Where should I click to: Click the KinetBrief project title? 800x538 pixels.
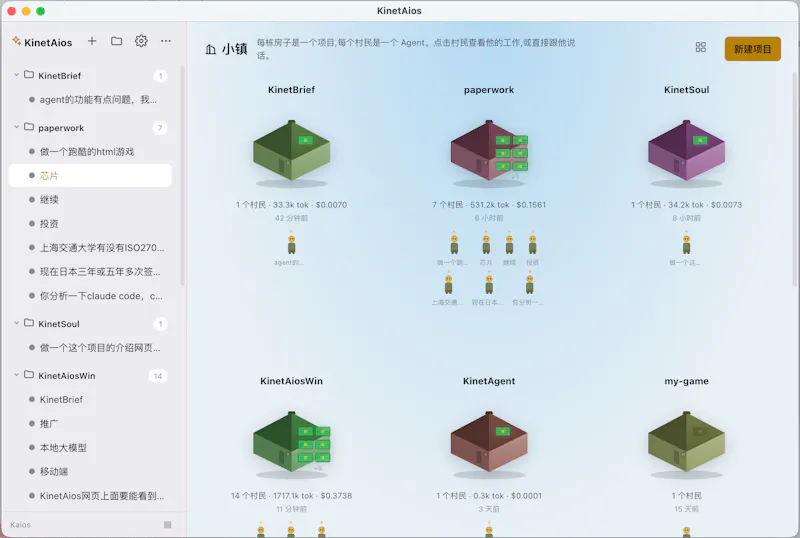point(291,90)
